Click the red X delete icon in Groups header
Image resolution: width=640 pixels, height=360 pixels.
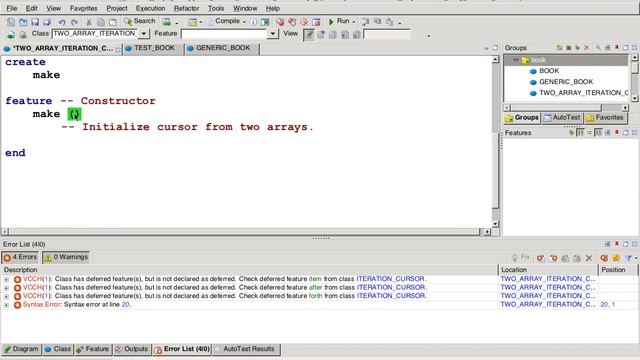coord(587,48)
